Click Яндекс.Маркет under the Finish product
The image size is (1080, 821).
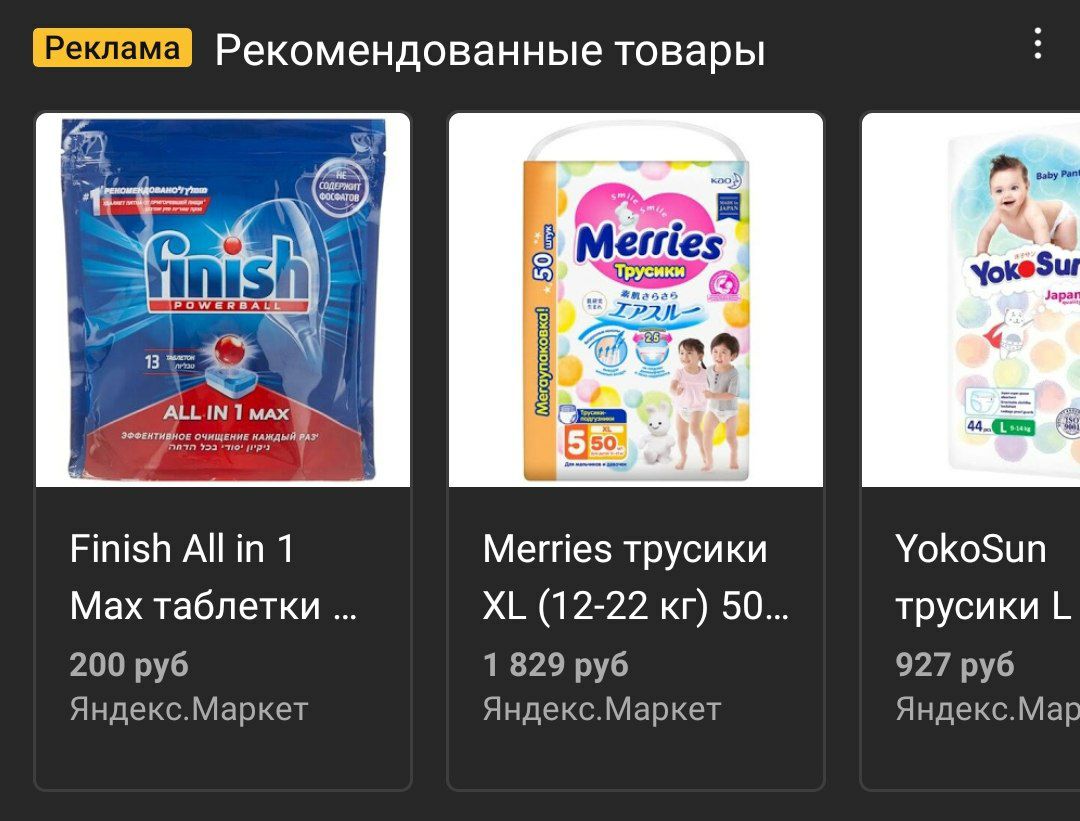coord(189,709)
